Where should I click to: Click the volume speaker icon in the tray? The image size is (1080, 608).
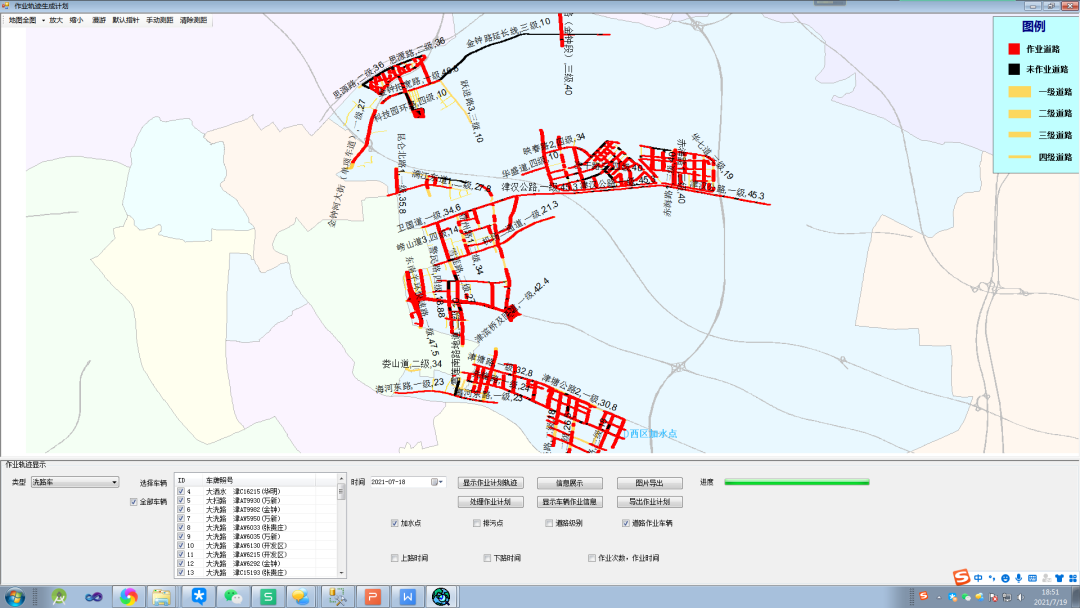point(1021,597)
